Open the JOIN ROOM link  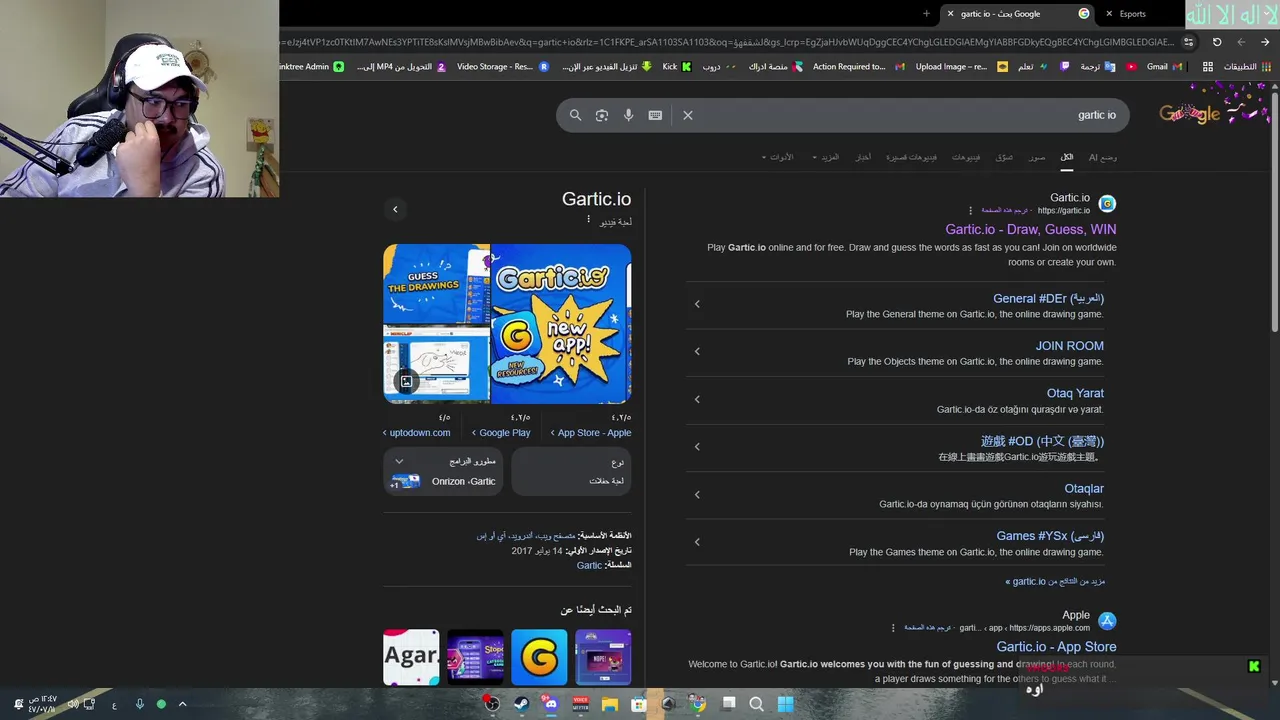coord(1069,346)
